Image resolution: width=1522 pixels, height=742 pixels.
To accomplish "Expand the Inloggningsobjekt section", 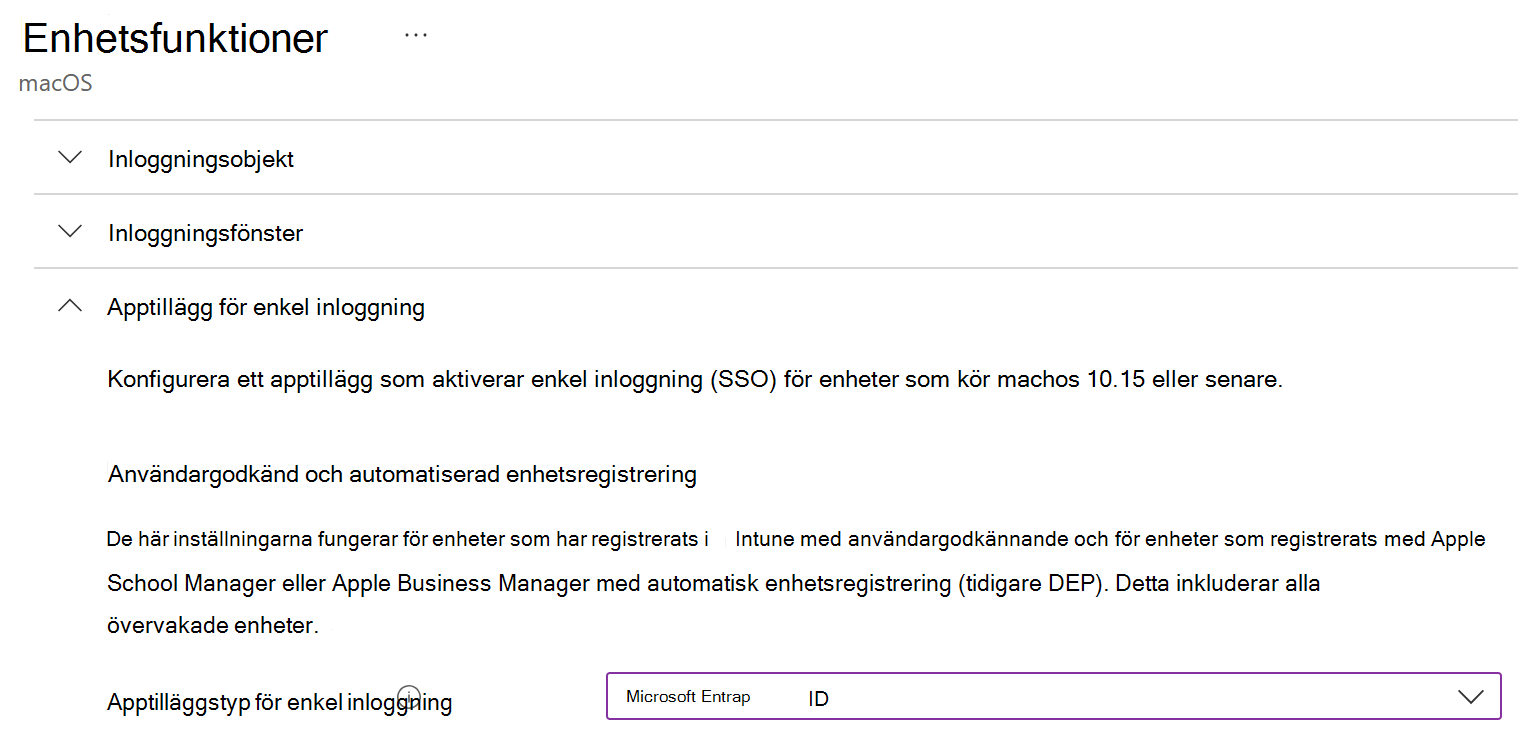I will pos(200,157).
